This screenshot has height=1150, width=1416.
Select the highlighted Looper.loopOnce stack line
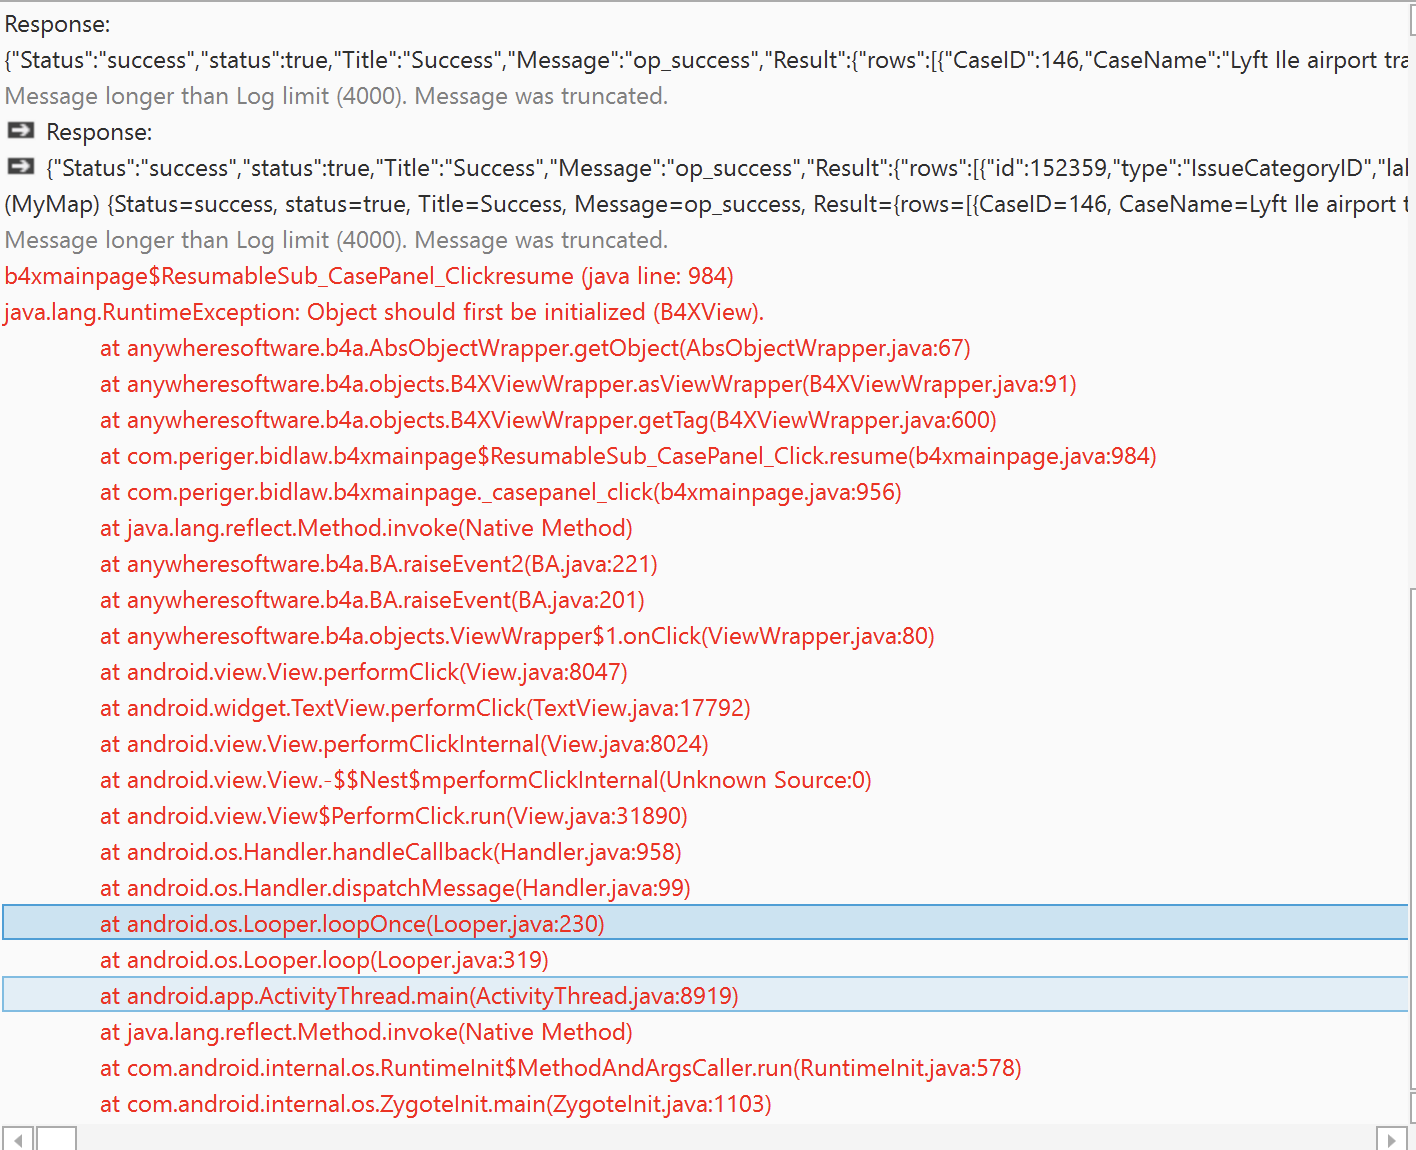(x=706, y=923)
